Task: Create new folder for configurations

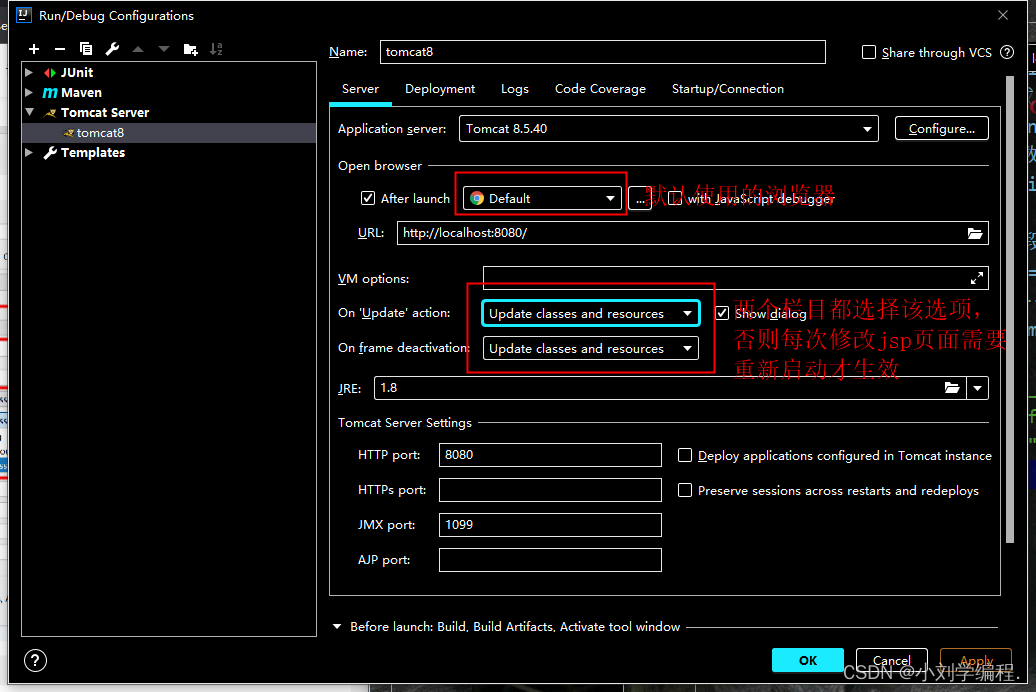Action: click(190, 49)
